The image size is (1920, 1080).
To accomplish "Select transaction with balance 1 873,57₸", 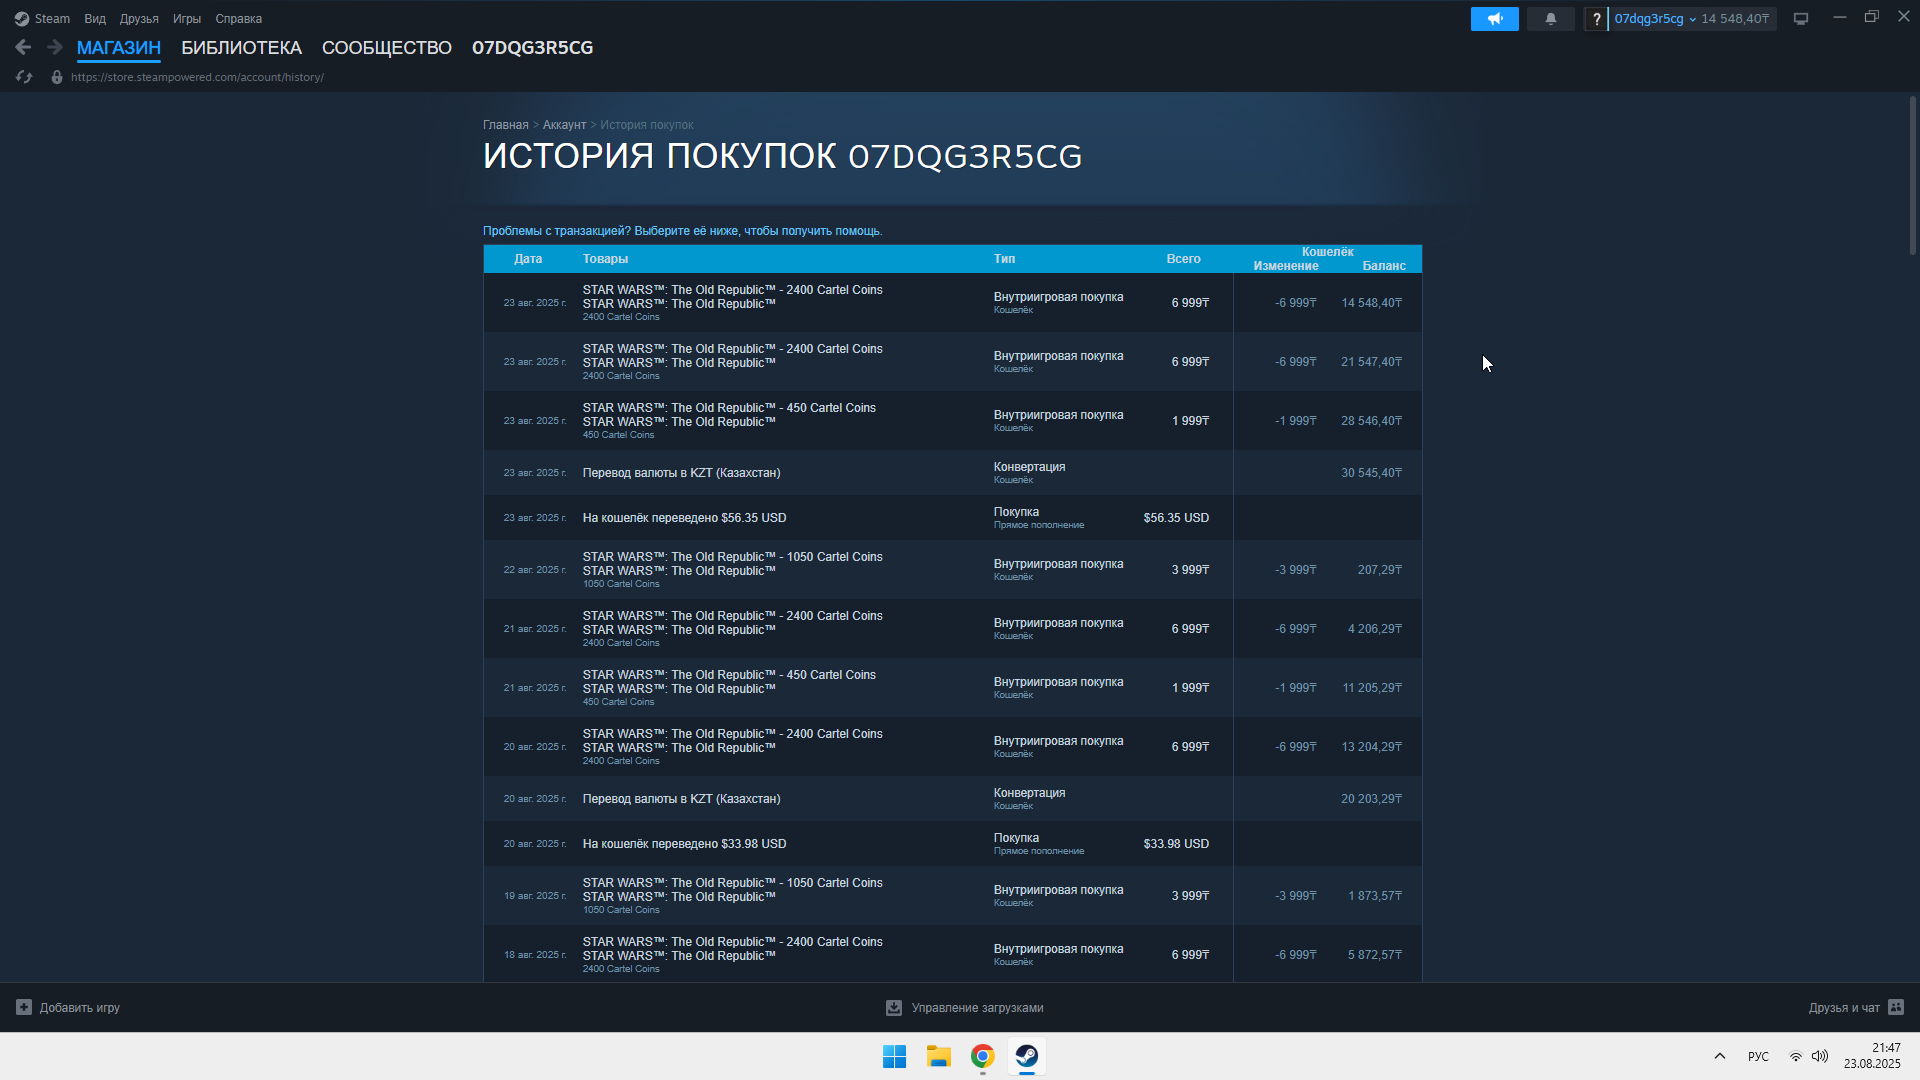I will [x=953, y=896].
